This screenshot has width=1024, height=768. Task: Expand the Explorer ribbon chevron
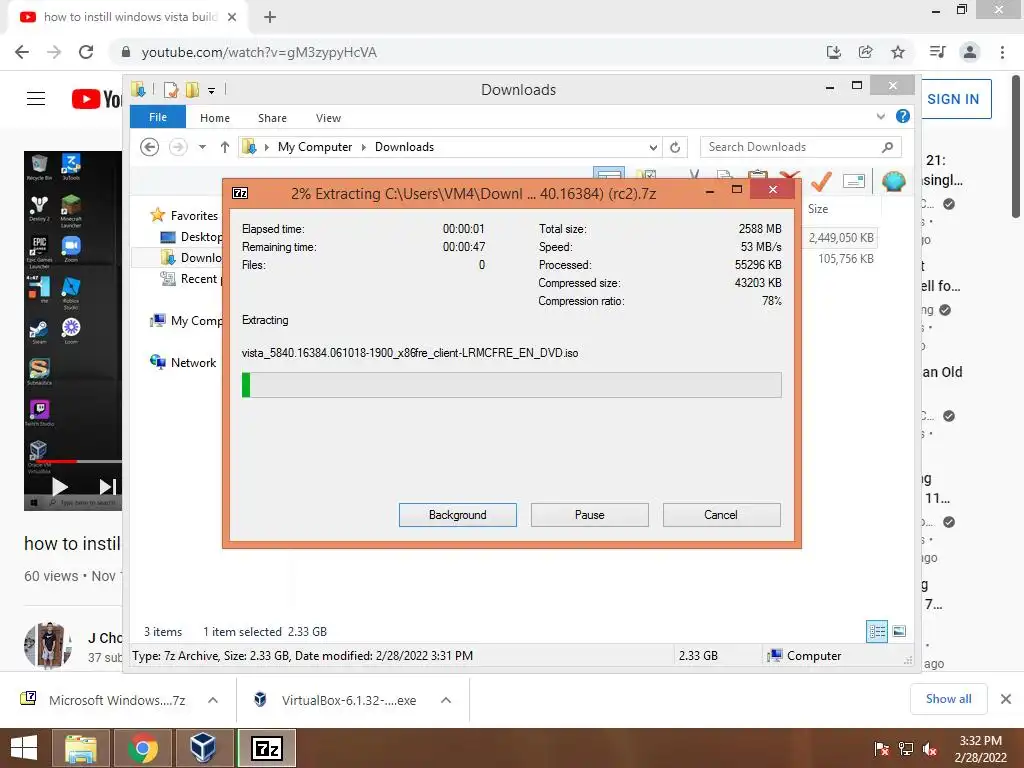[881, 116]
